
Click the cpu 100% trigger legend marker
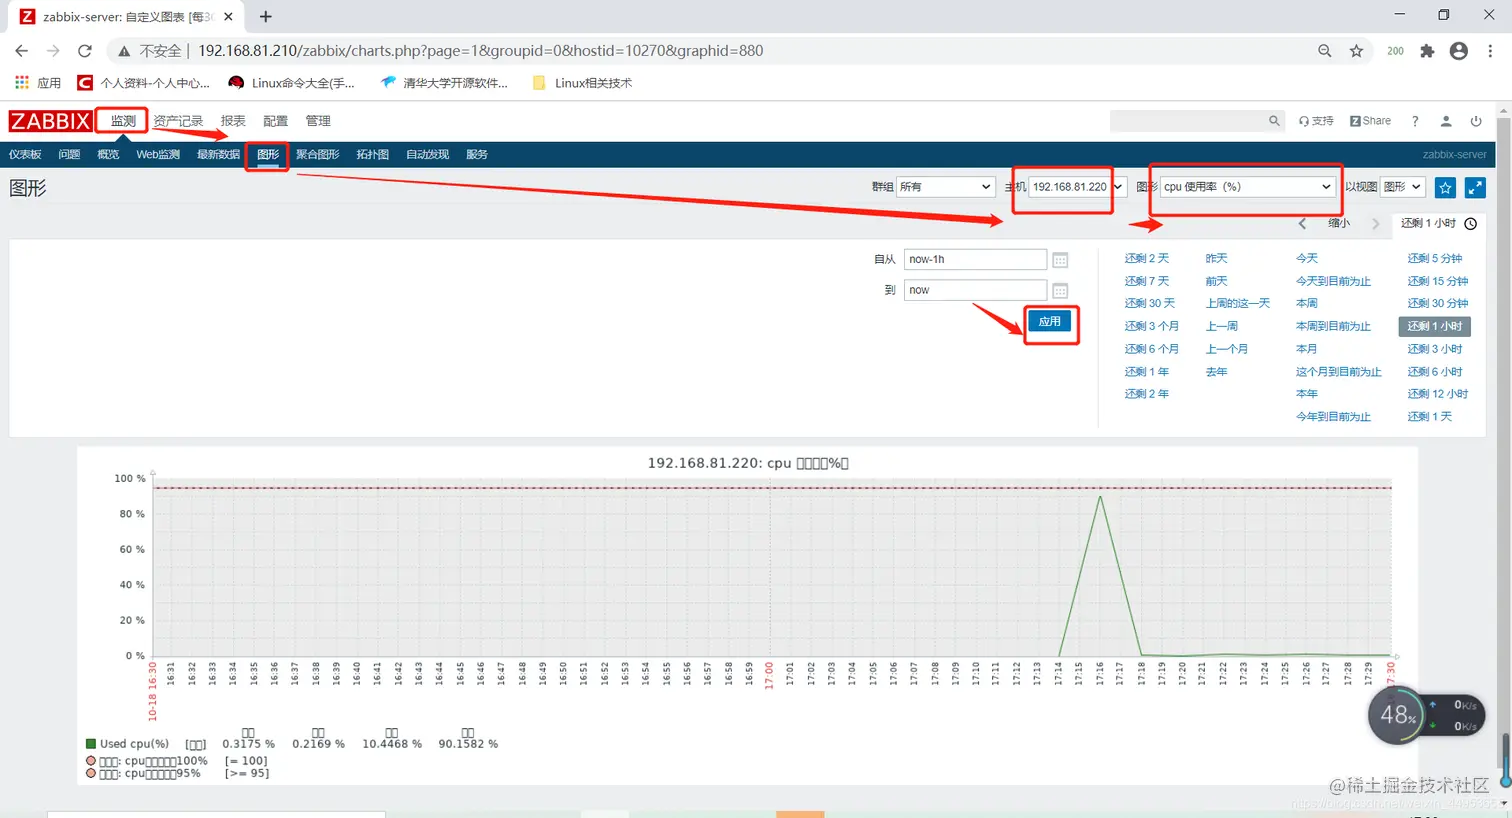pos(91,761)
